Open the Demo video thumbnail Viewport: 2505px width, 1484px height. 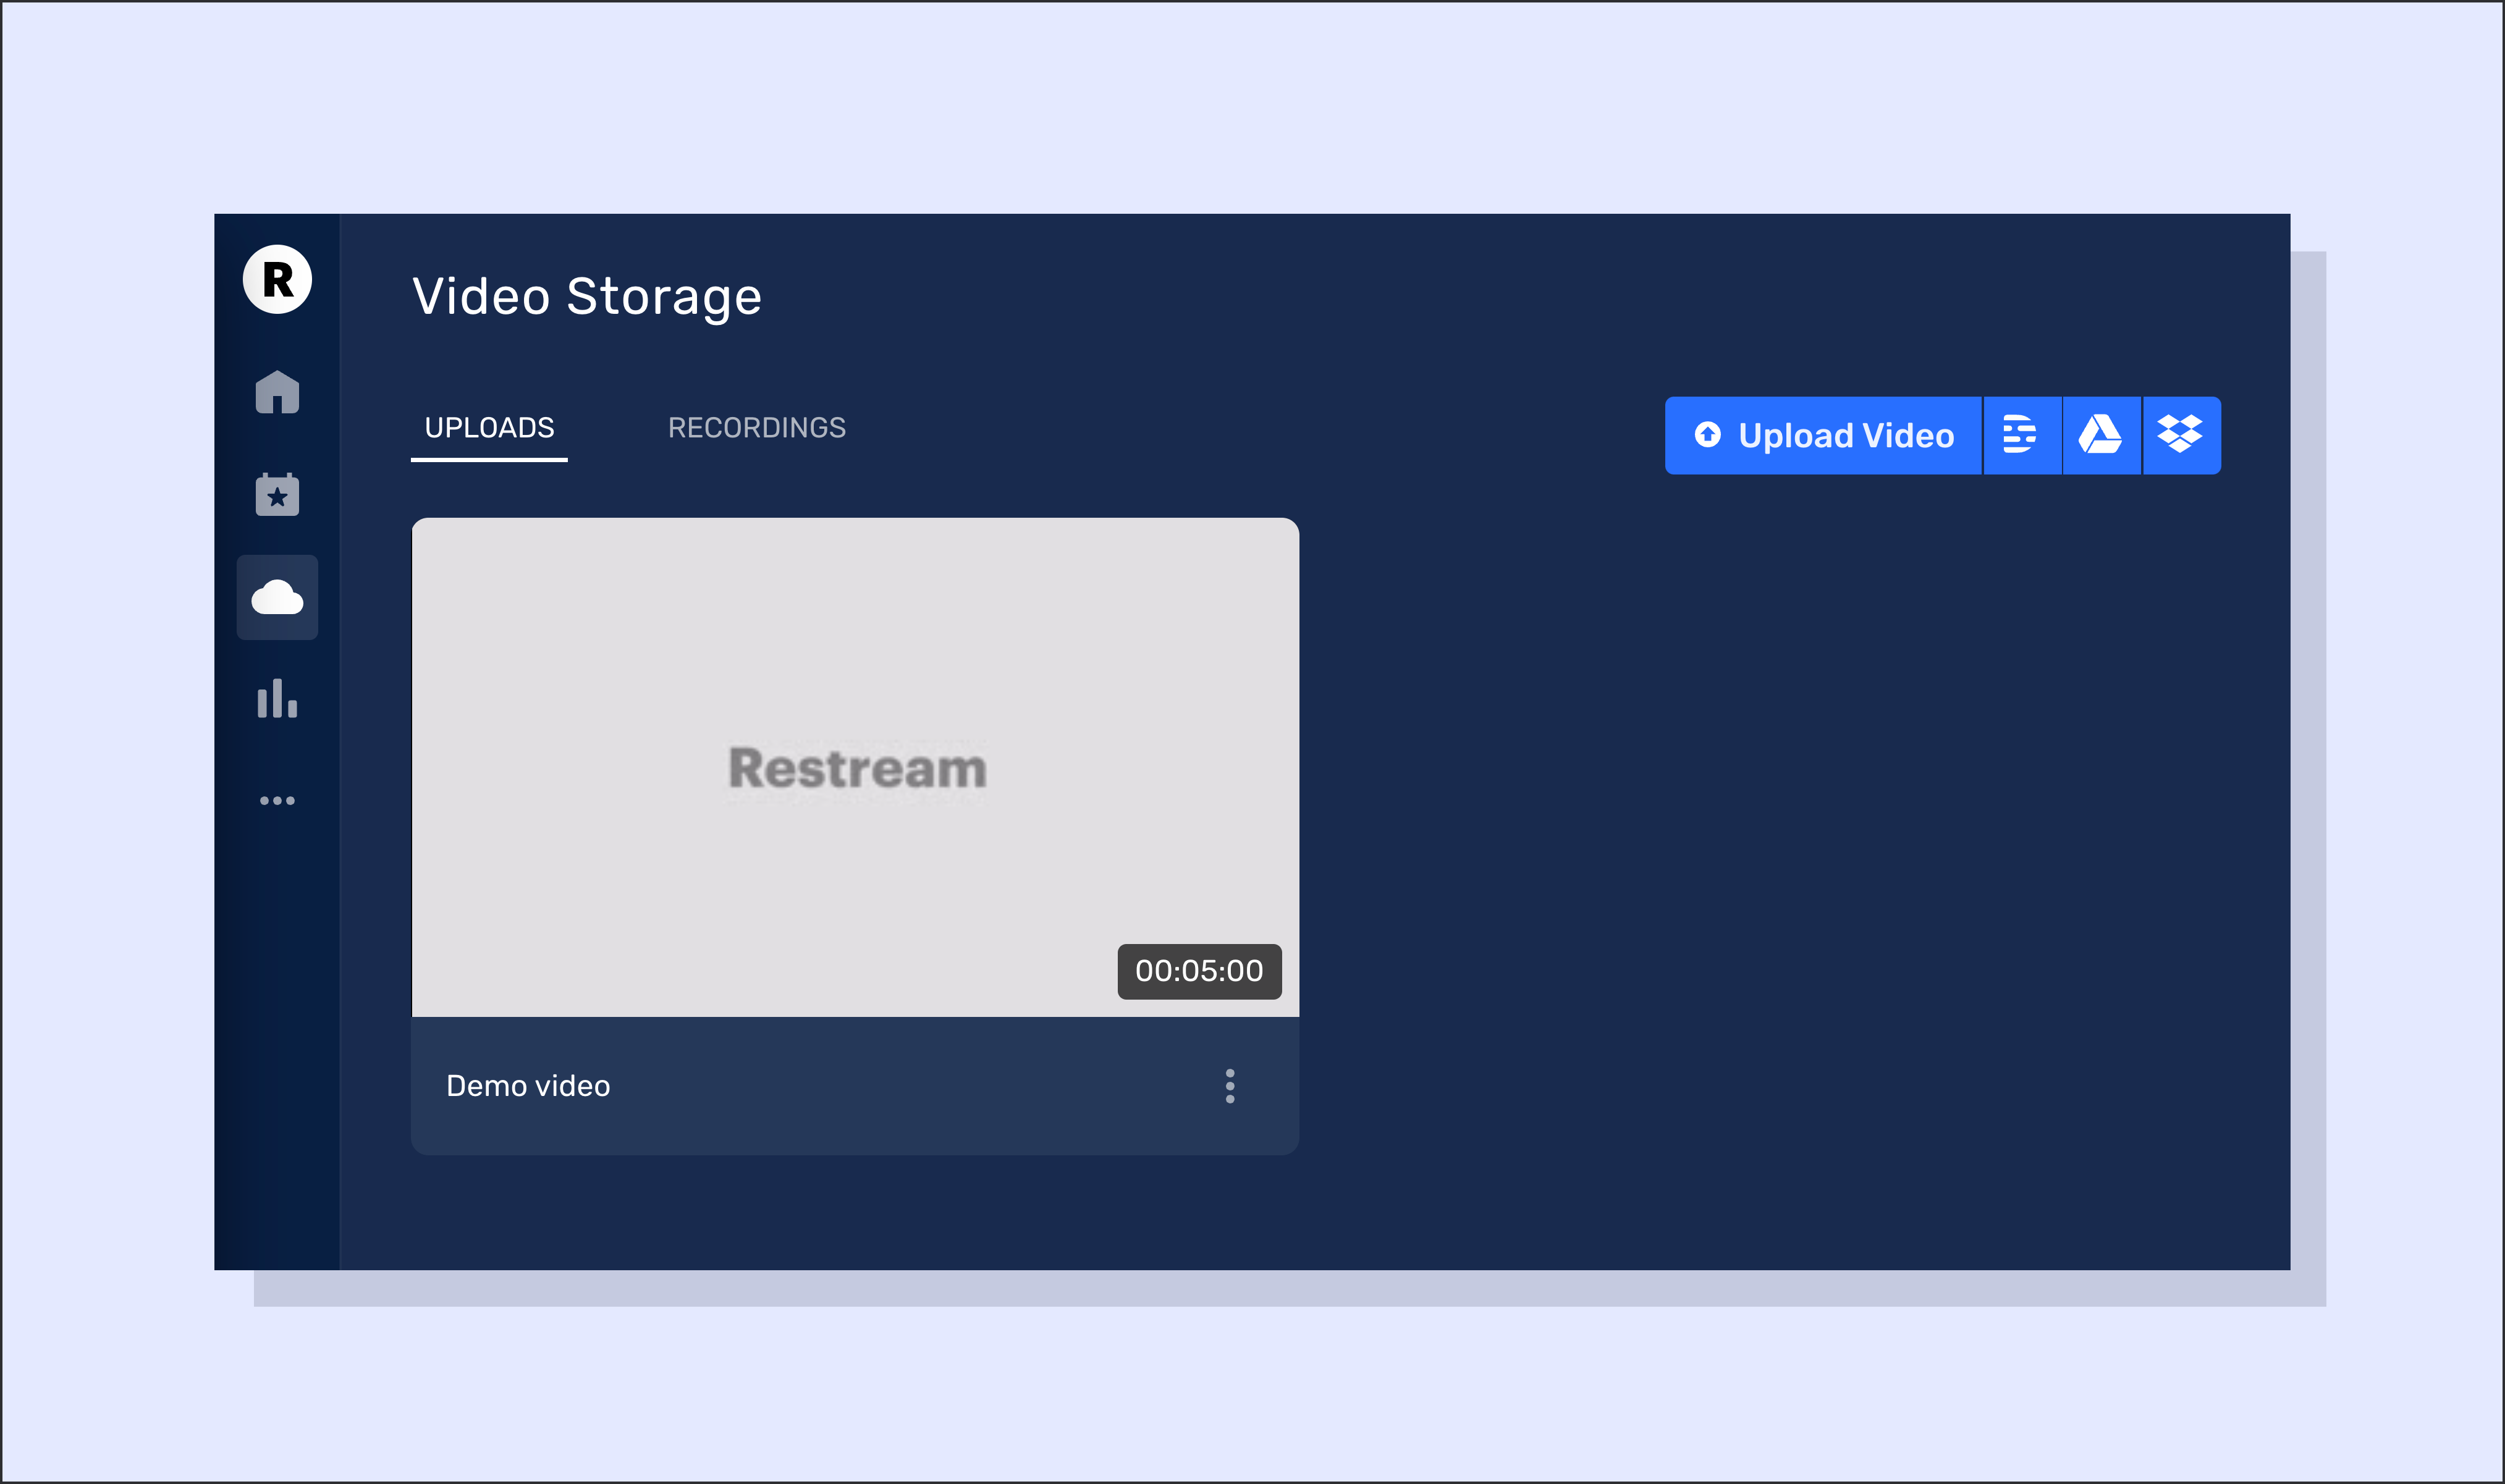point(855,767)
